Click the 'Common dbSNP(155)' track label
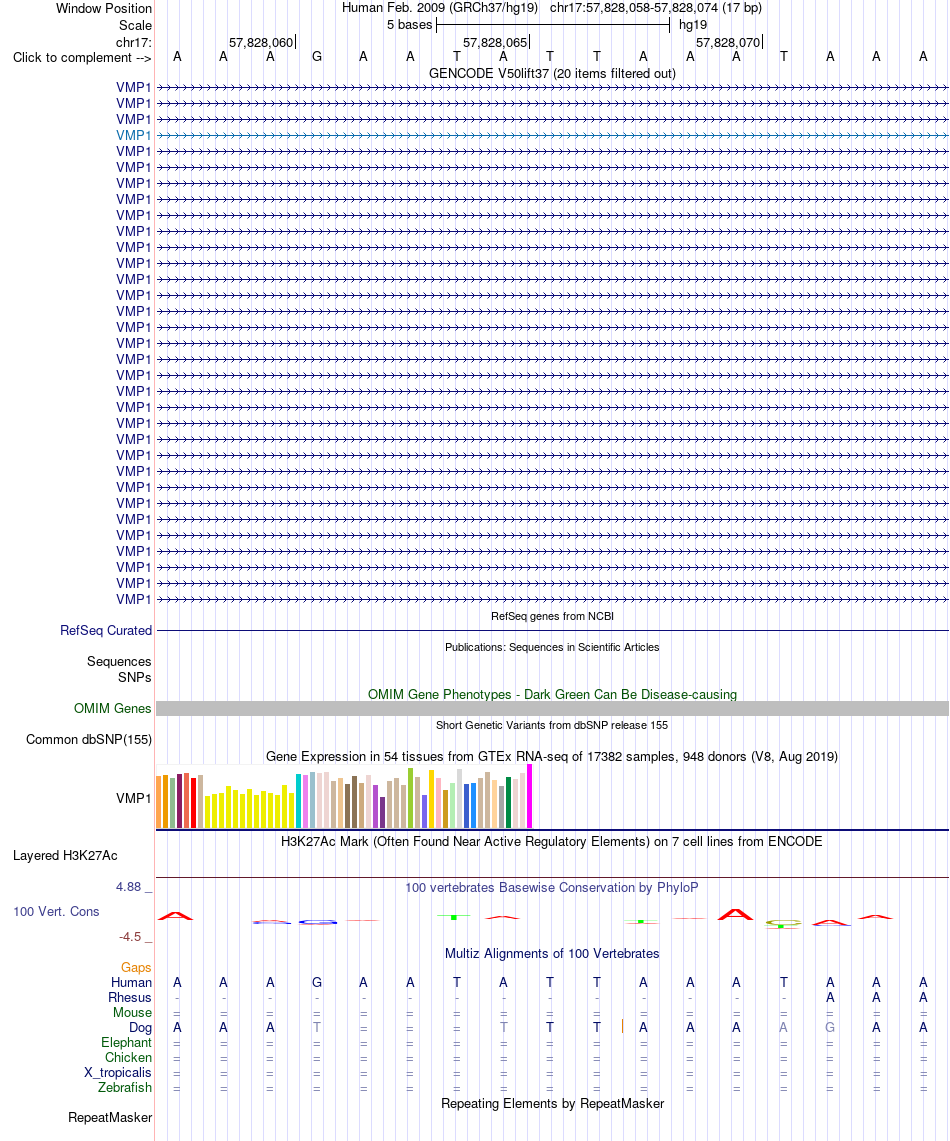Screen dimensions: 950x1141 point(89,740)
